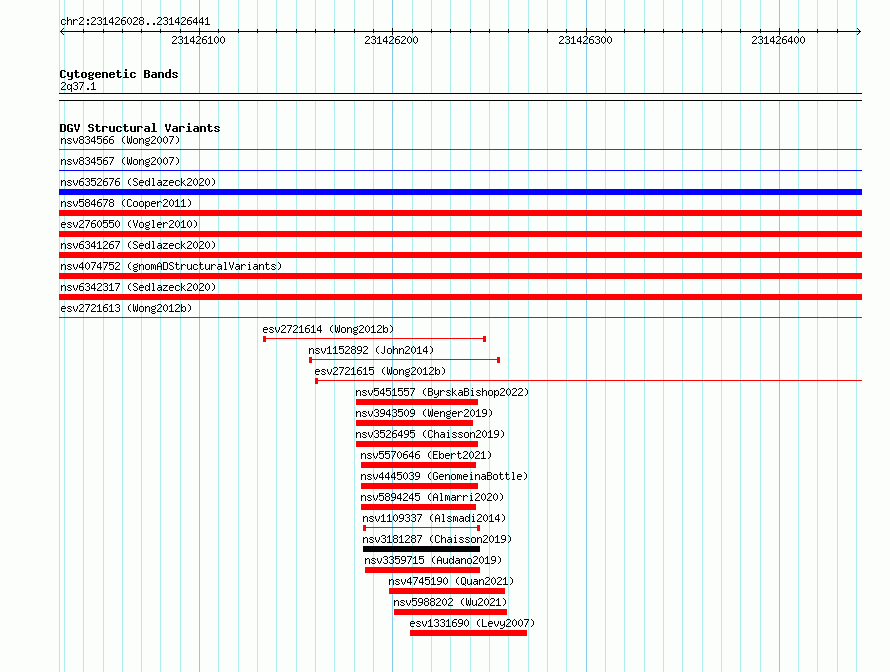Click nsv5451557 (ByrskaBishop2022) label
This screenshot has width=890, height=672.
(442, 392)
